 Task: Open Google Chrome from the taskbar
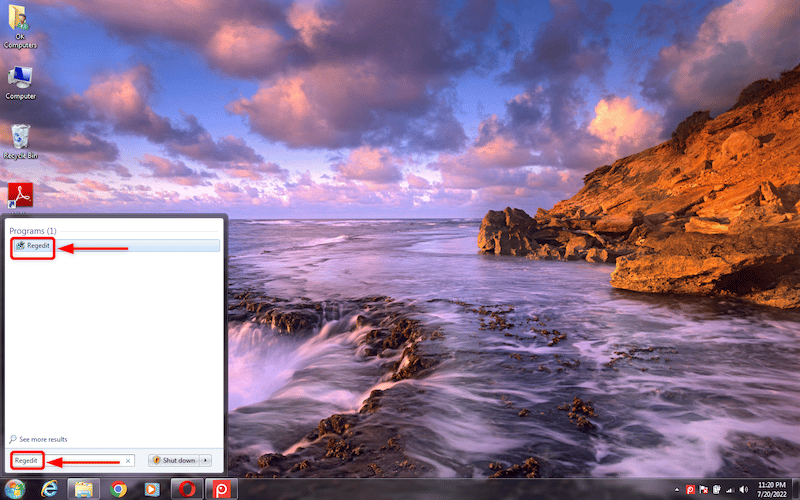click(x=118, y=489)
